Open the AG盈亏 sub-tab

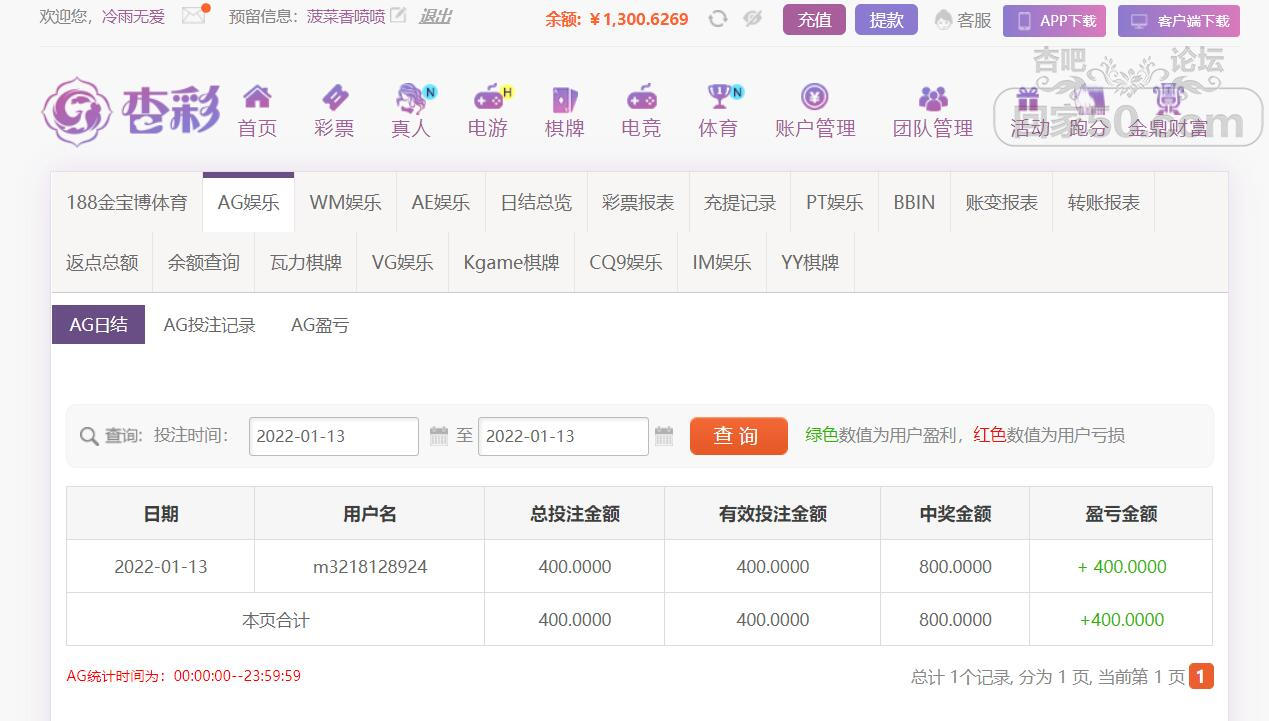point(320,325)
